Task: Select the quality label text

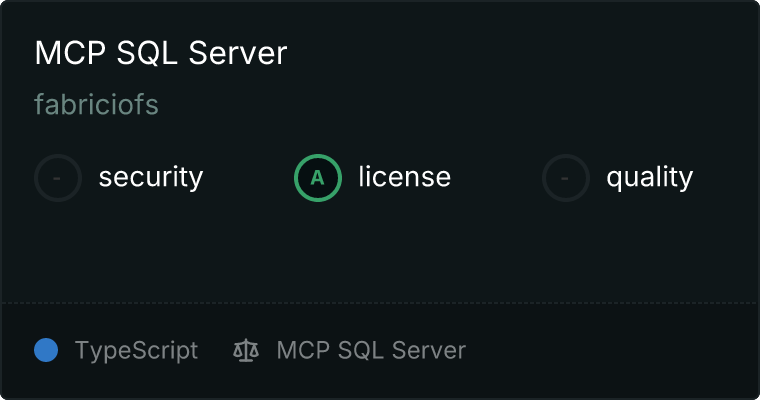Action: (x=649, y=178)
